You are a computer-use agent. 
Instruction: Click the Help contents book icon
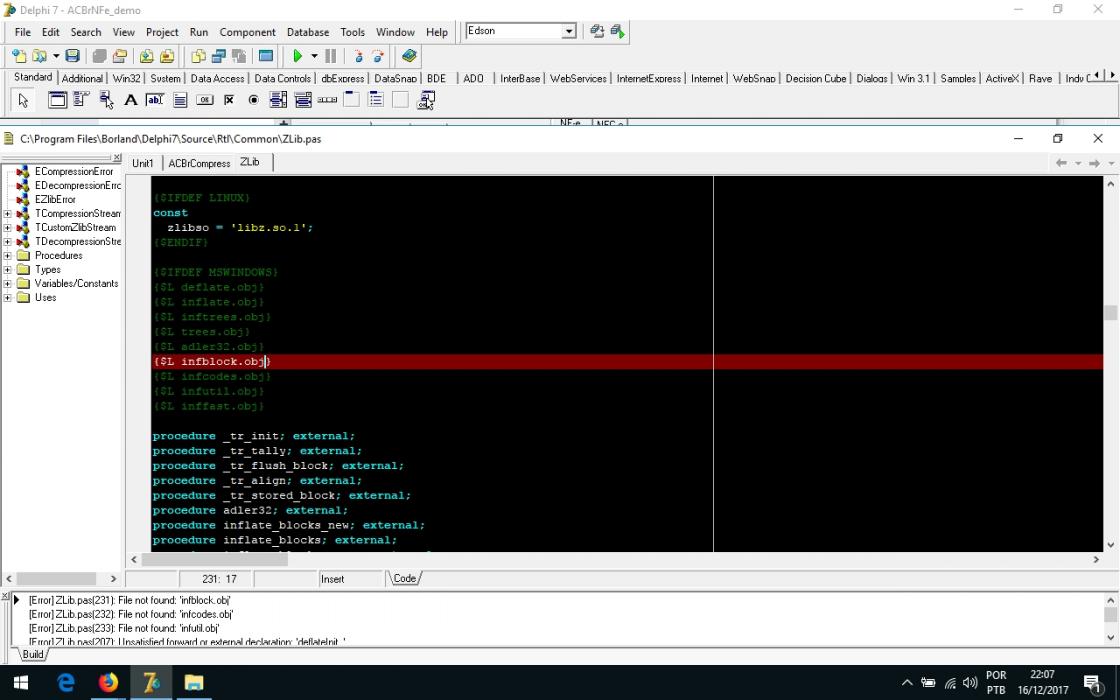pos(409,56)
